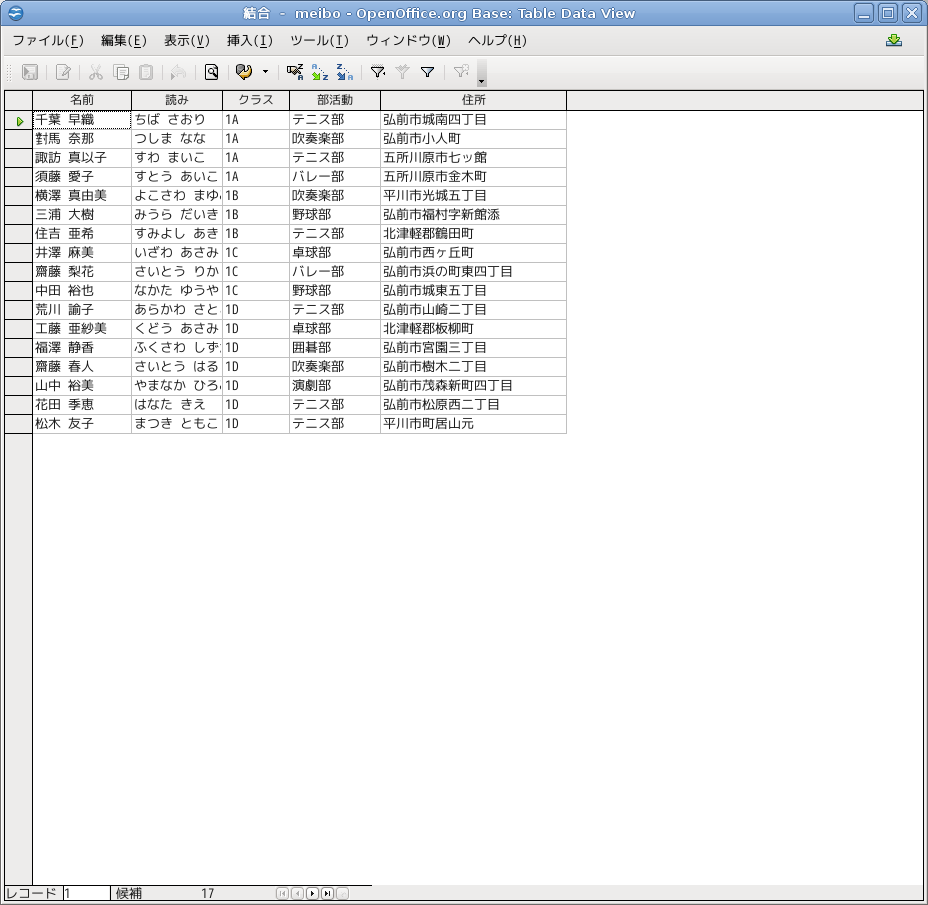Click the select-all corner header cell
The height and width of the screenshot is (905, 928).
pyautogui.click(x=18, y=100)
